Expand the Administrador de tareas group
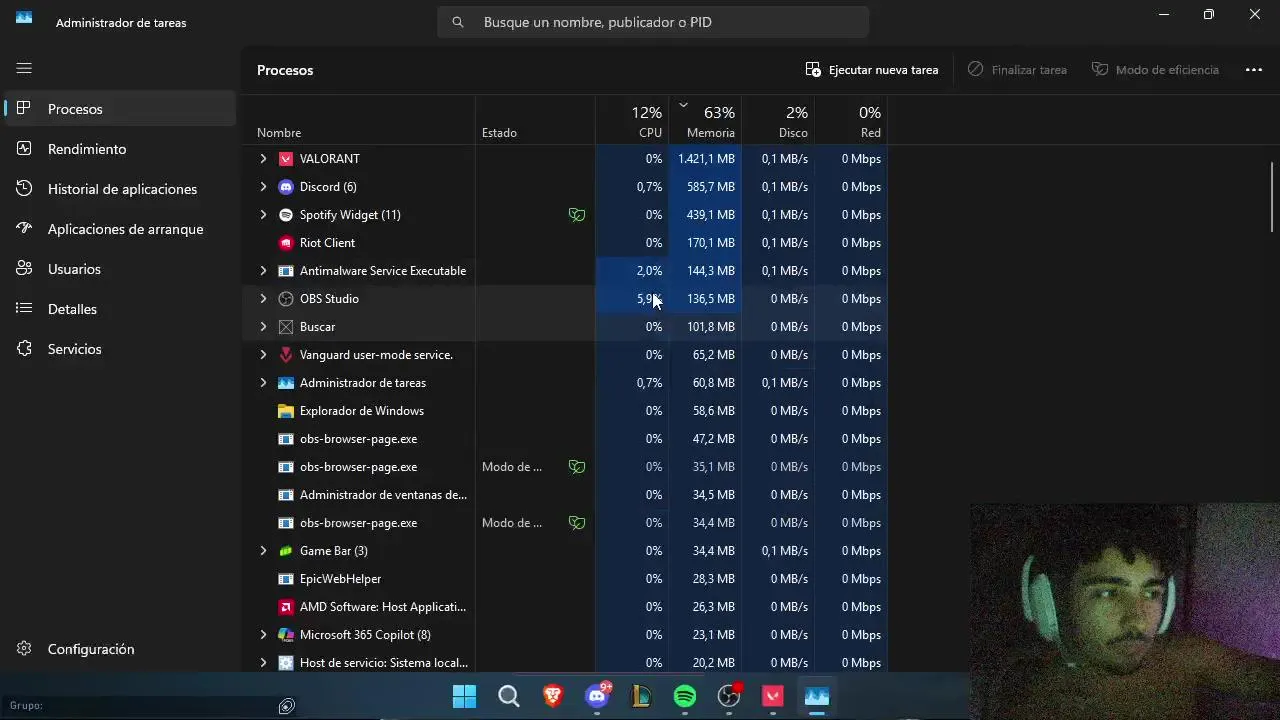The width and height of the screenshot is (1280, 720). (x=263, y=383)
